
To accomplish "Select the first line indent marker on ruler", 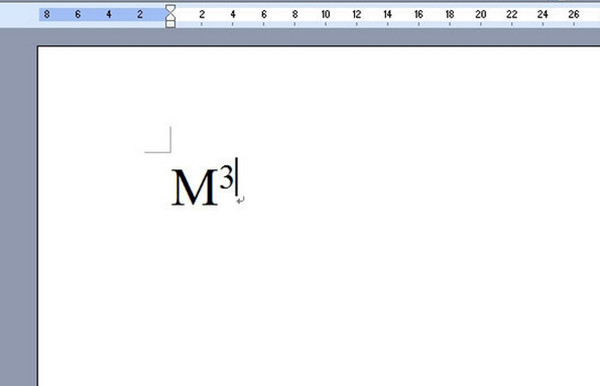I will pyautogui.click(x=170, y=9).
